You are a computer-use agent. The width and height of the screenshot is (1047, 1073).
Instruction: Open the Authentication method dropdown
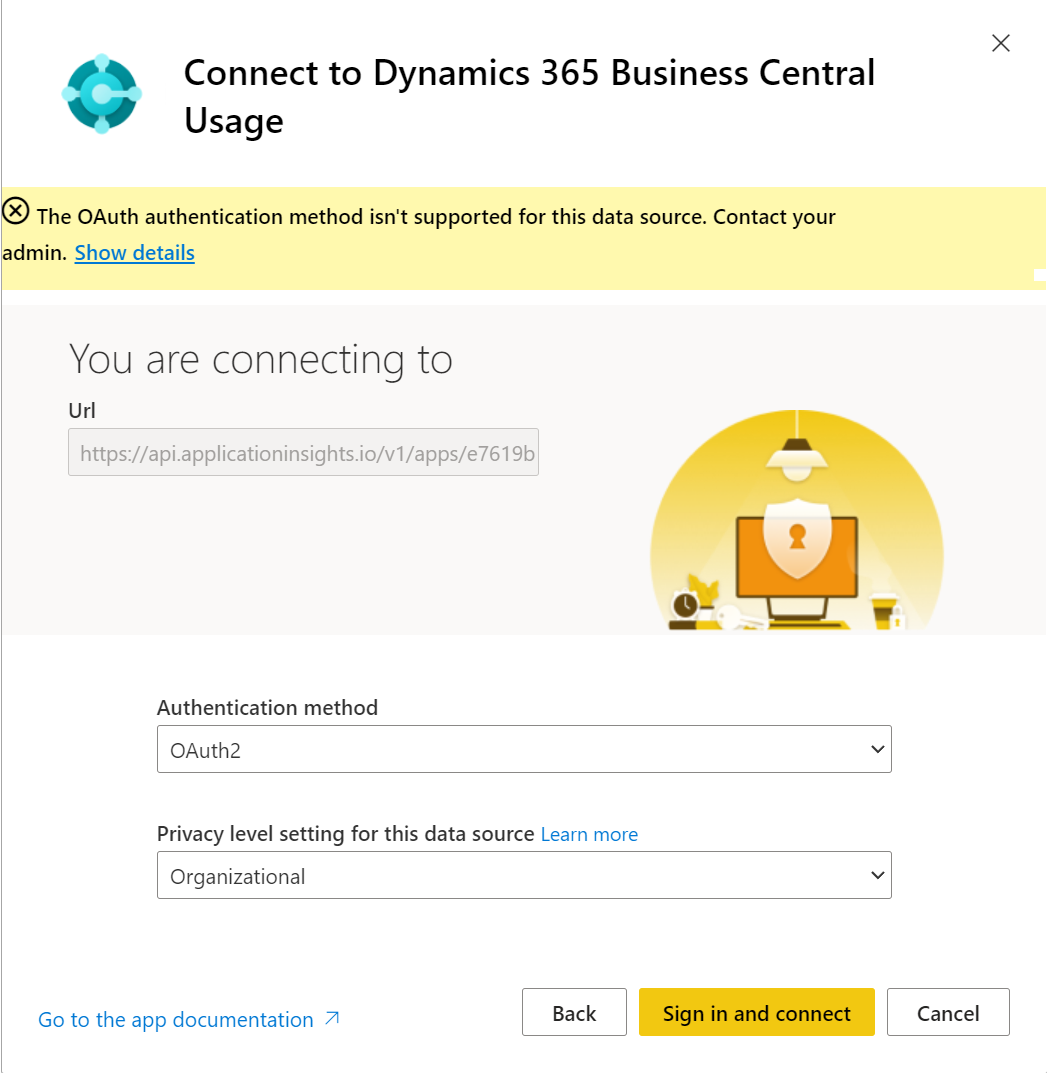click(524, 748)
